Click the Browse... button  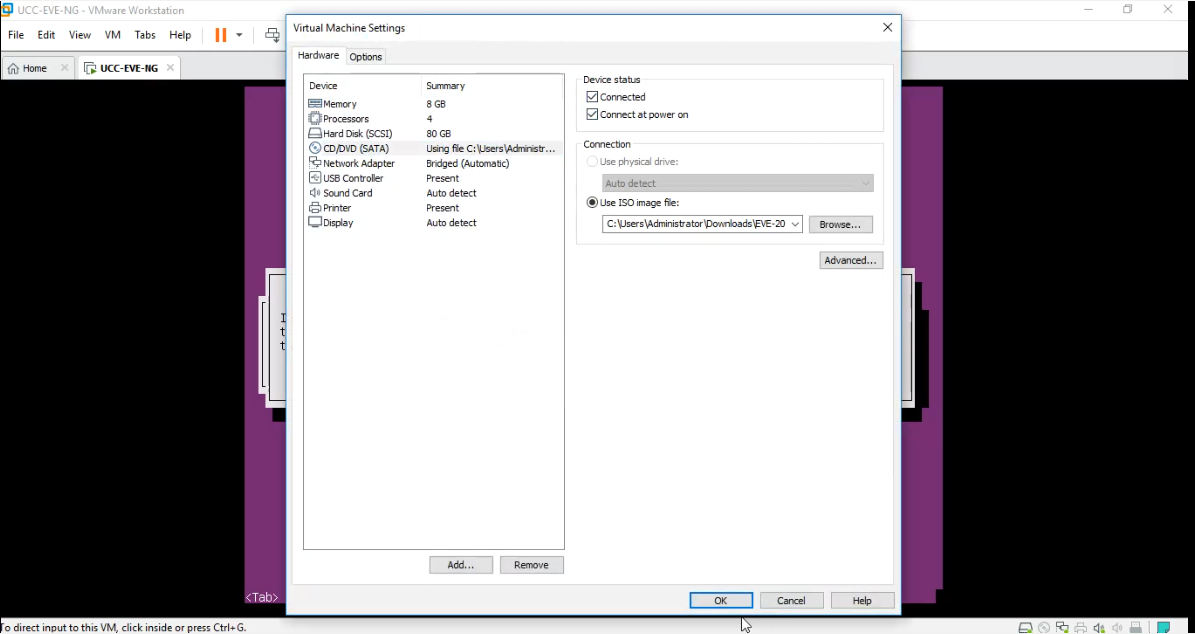(840, 224)
